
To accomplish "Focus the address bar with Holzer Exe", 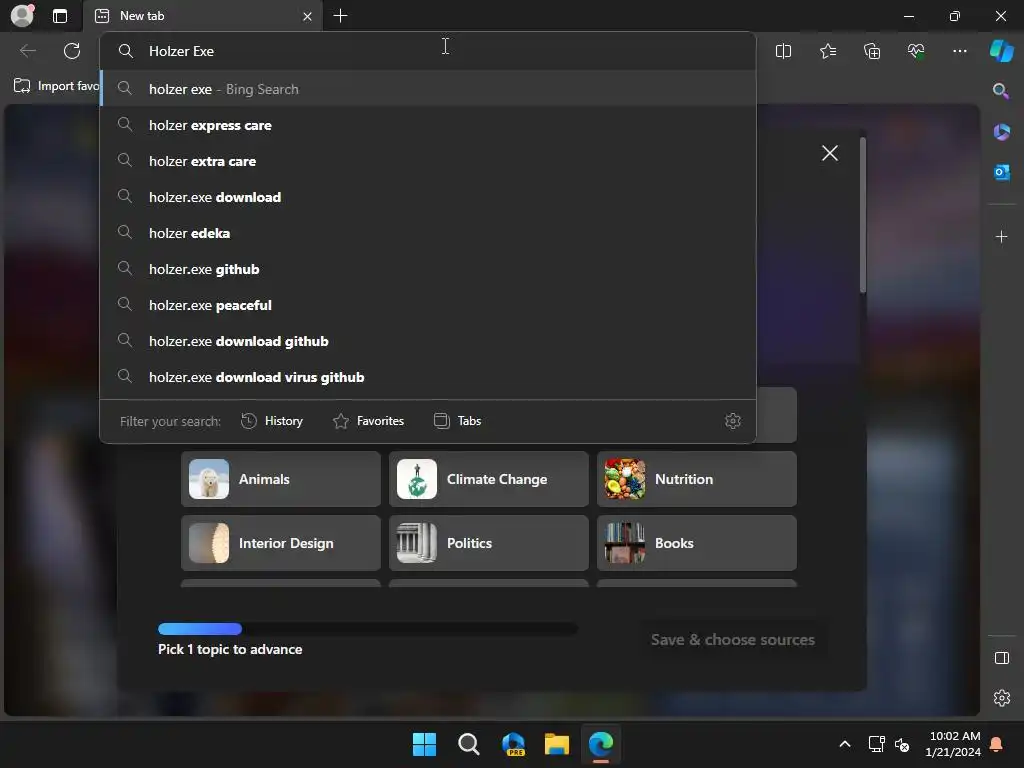I will [428, 51].
